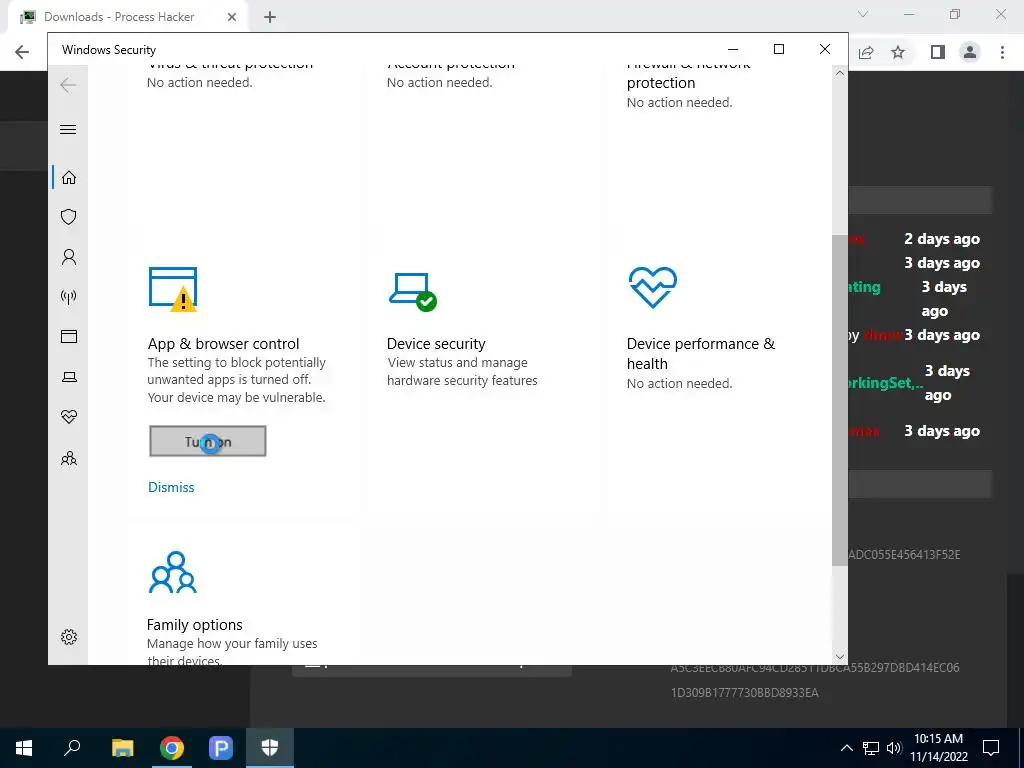Close the Downloads - Process Hacker tab
The image size is (1024, 768).
(232, 17)
